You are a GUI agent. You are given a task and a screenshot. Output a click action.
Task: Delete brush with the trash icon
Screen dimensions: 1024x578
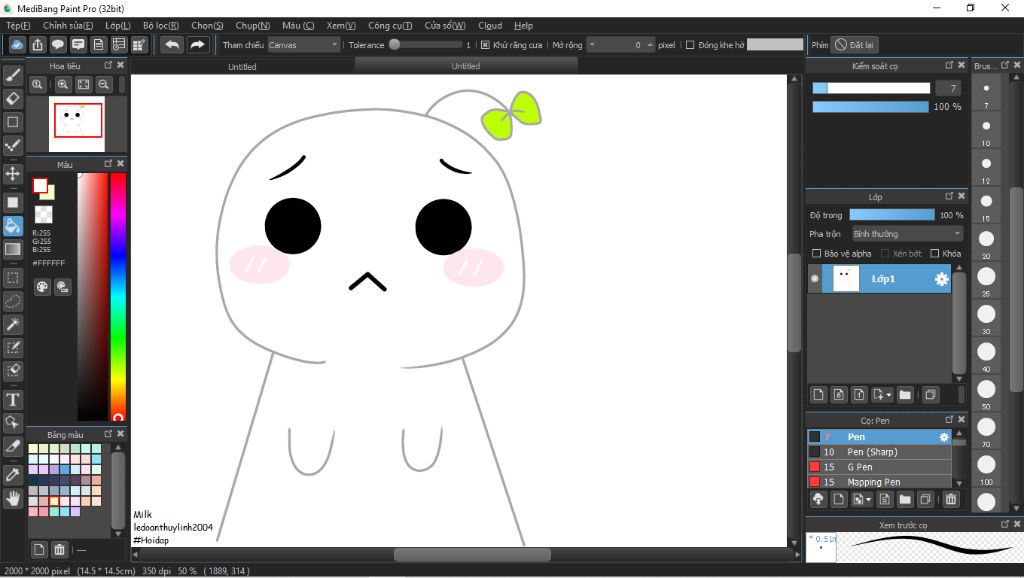[x=951, y=500]
